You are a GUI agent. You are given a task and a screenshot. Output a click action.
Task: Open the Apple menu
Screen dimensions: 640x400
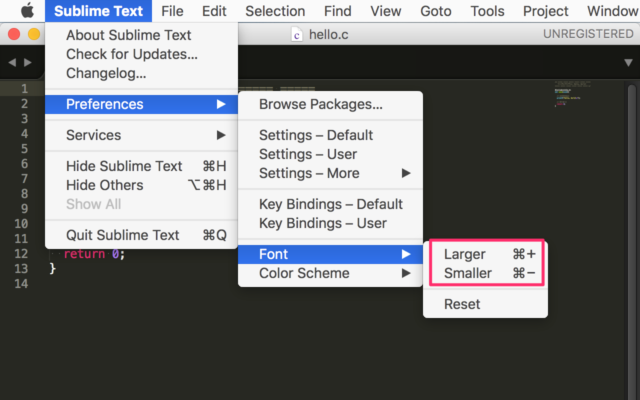(27, 11)
